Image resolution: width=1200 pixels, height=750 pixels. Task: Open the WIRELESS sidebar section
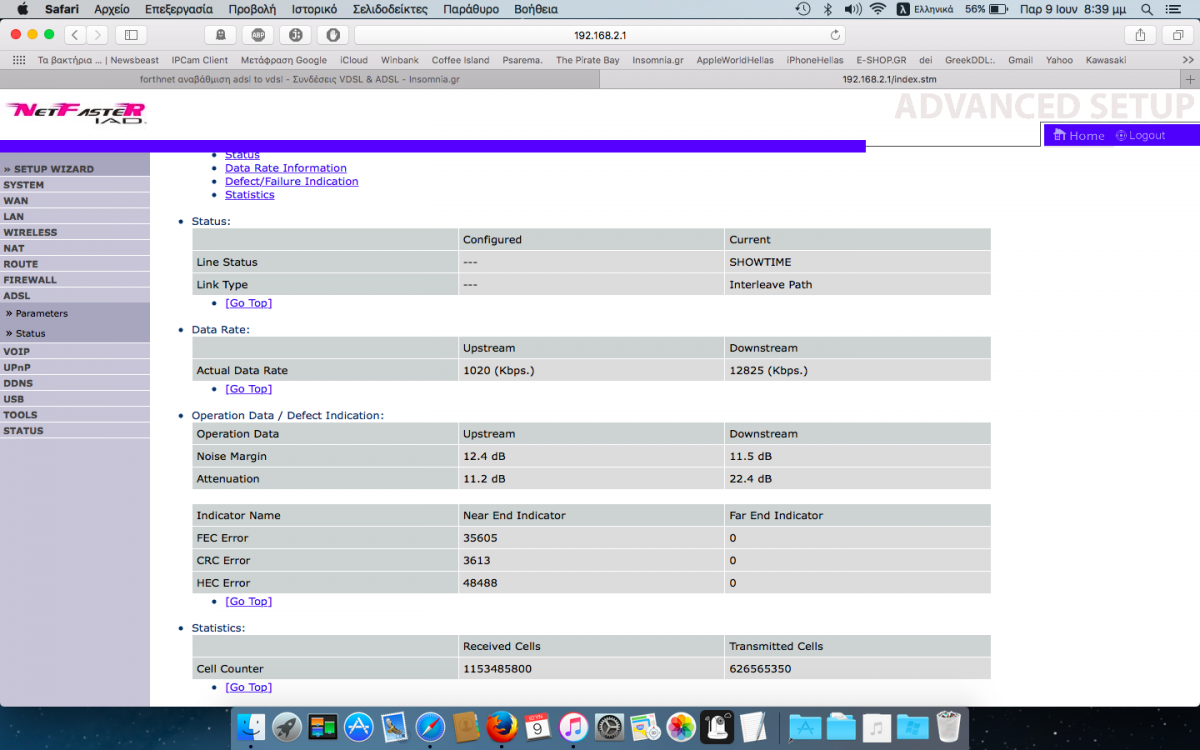[74, 232]
